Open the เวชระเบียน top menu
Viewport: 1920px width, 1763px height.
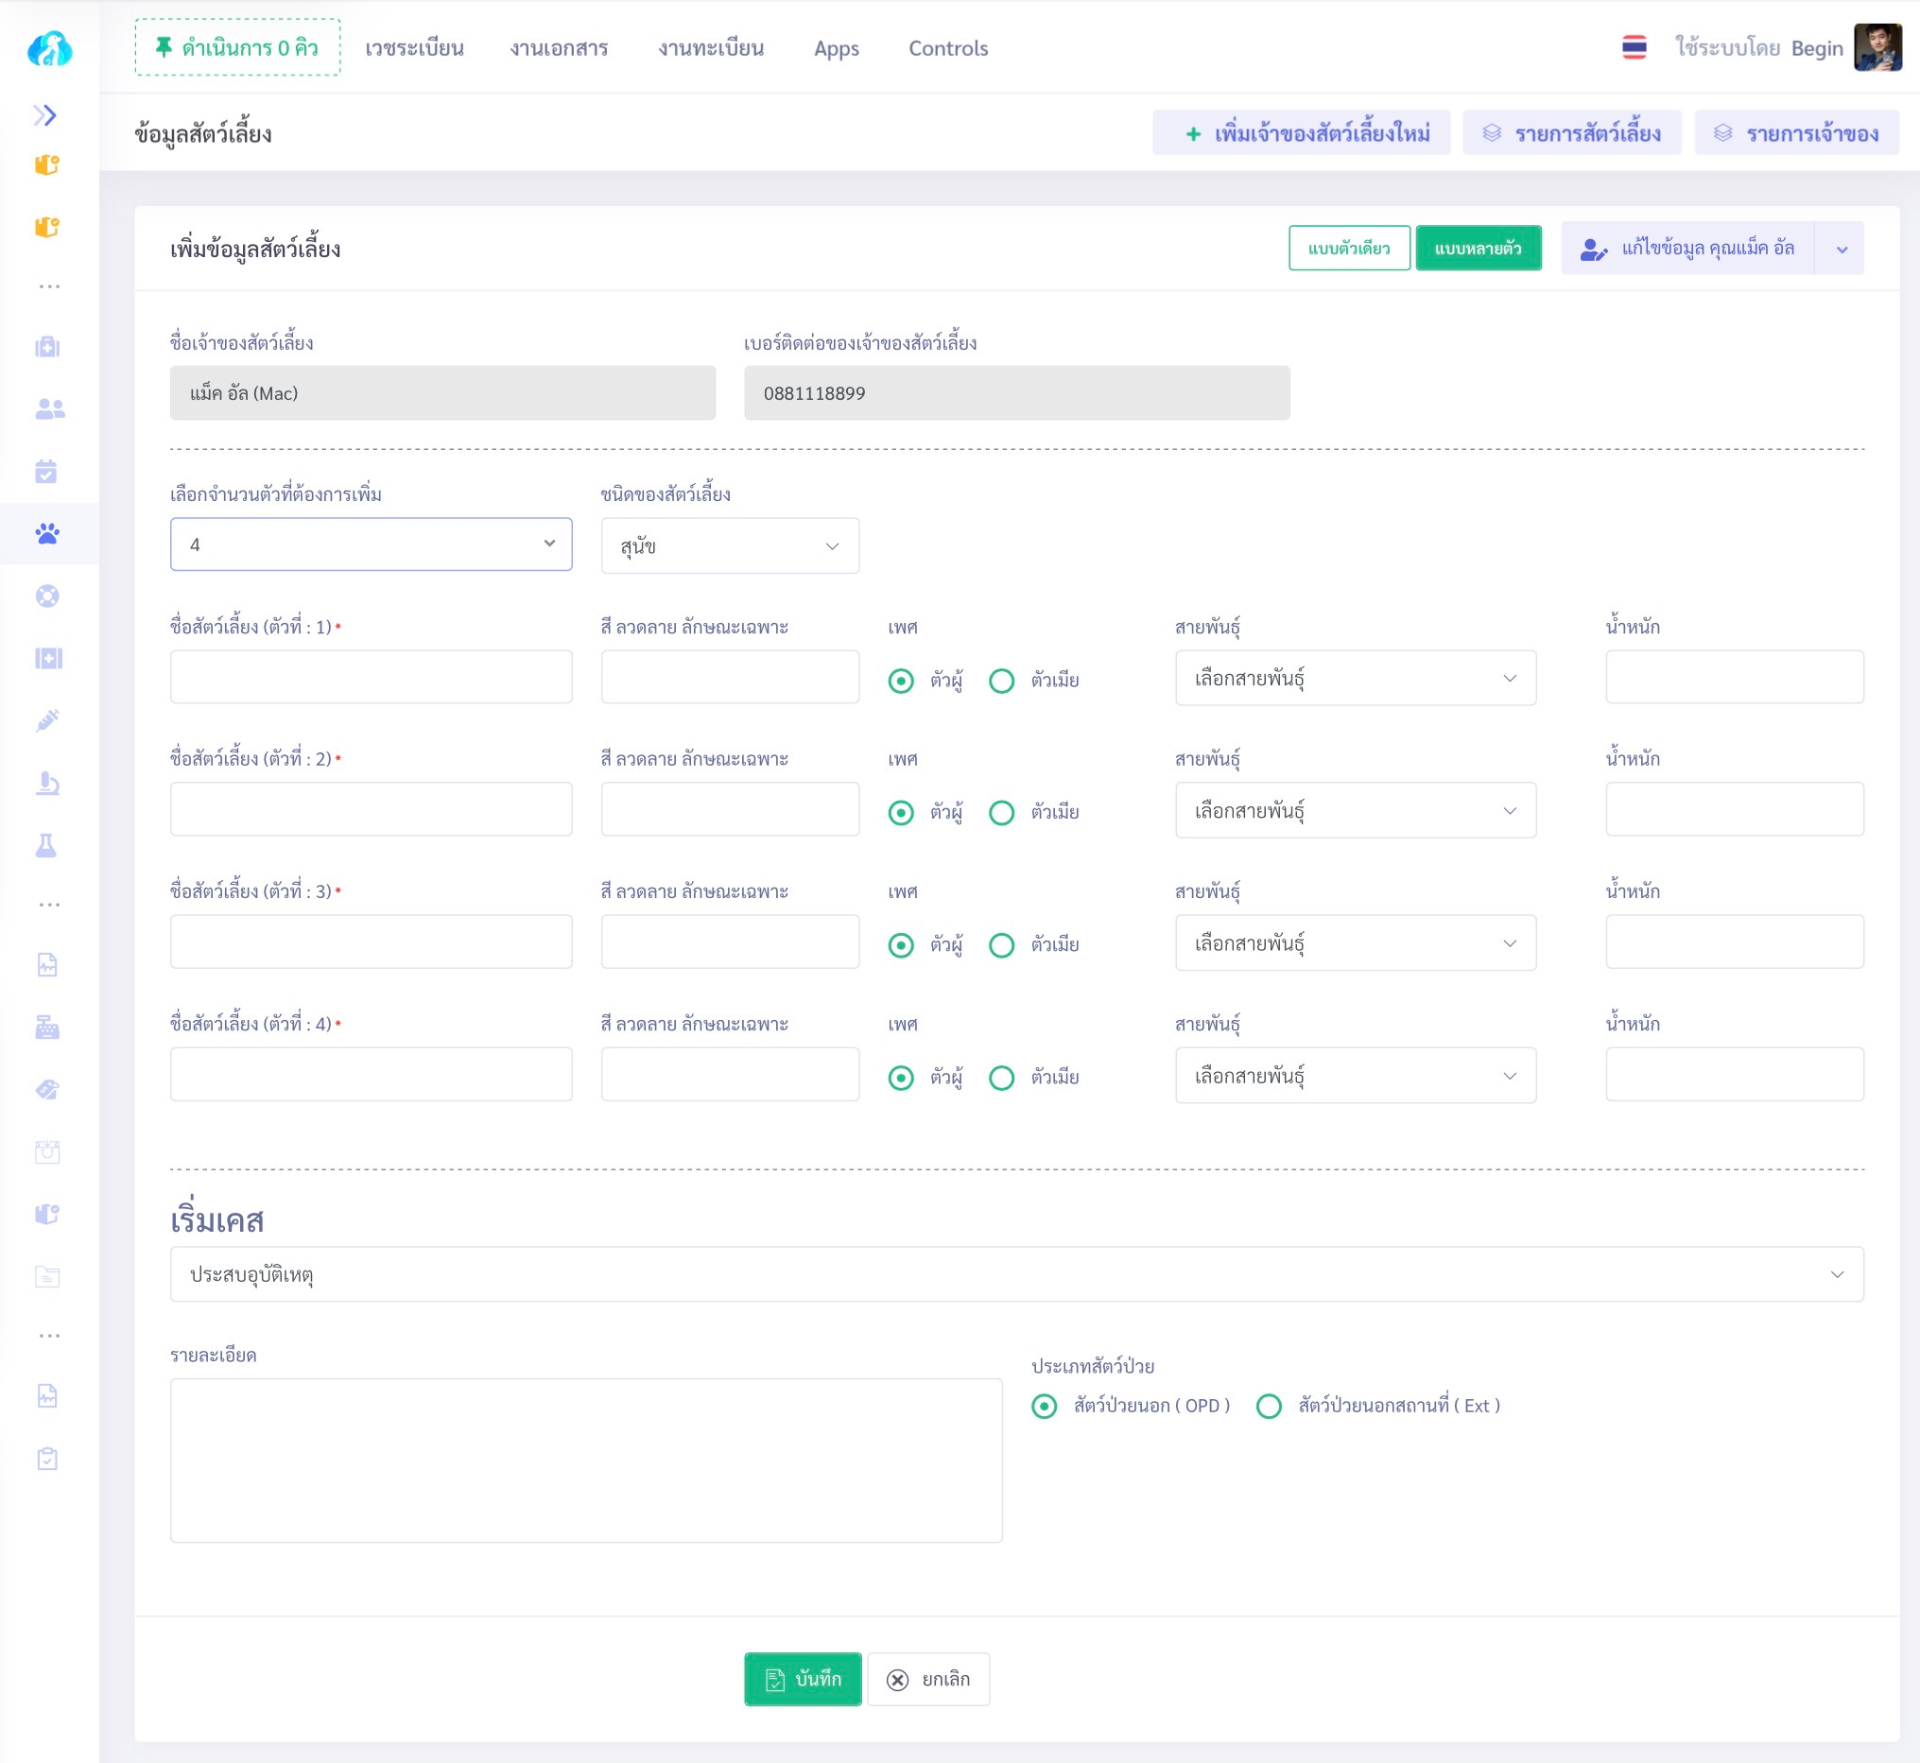414,48
